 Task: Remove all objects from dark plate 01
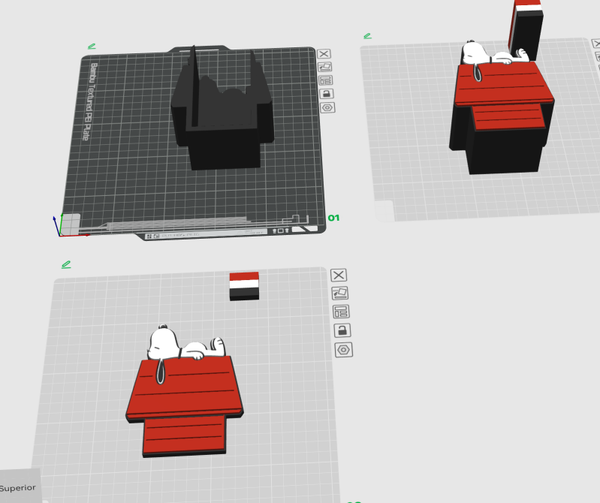pyautogui.click(x=324, y=54)
